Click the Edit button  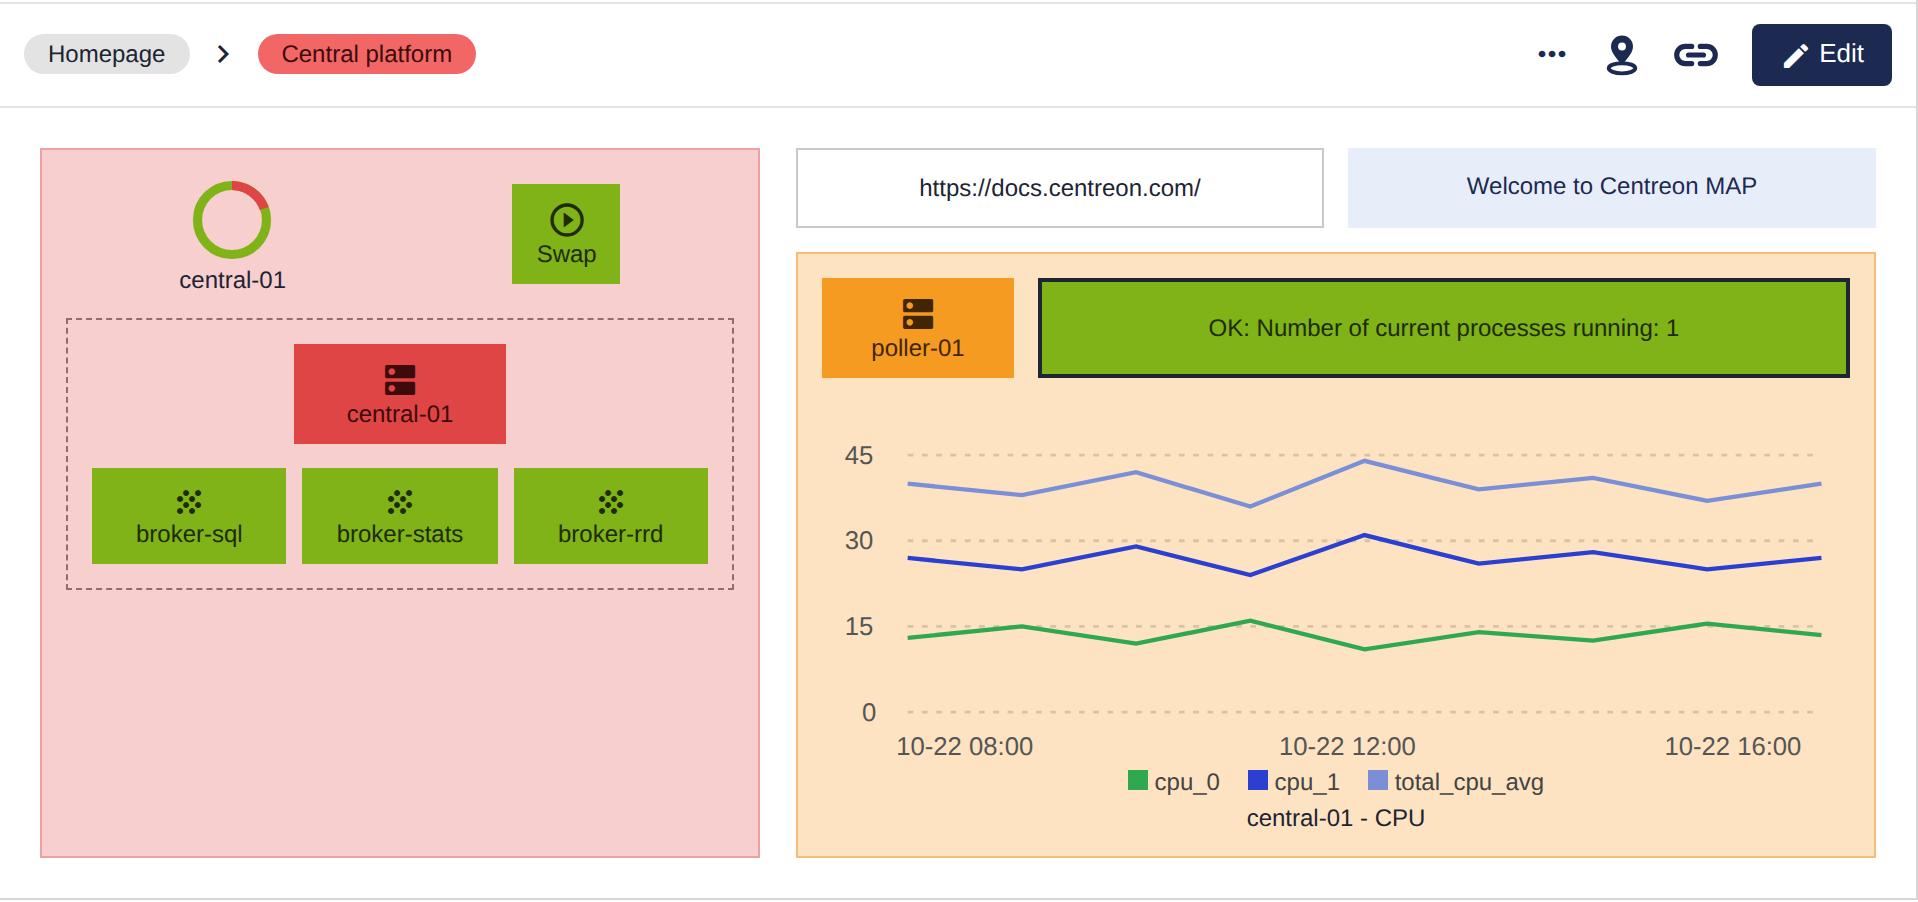[1821, 55]
